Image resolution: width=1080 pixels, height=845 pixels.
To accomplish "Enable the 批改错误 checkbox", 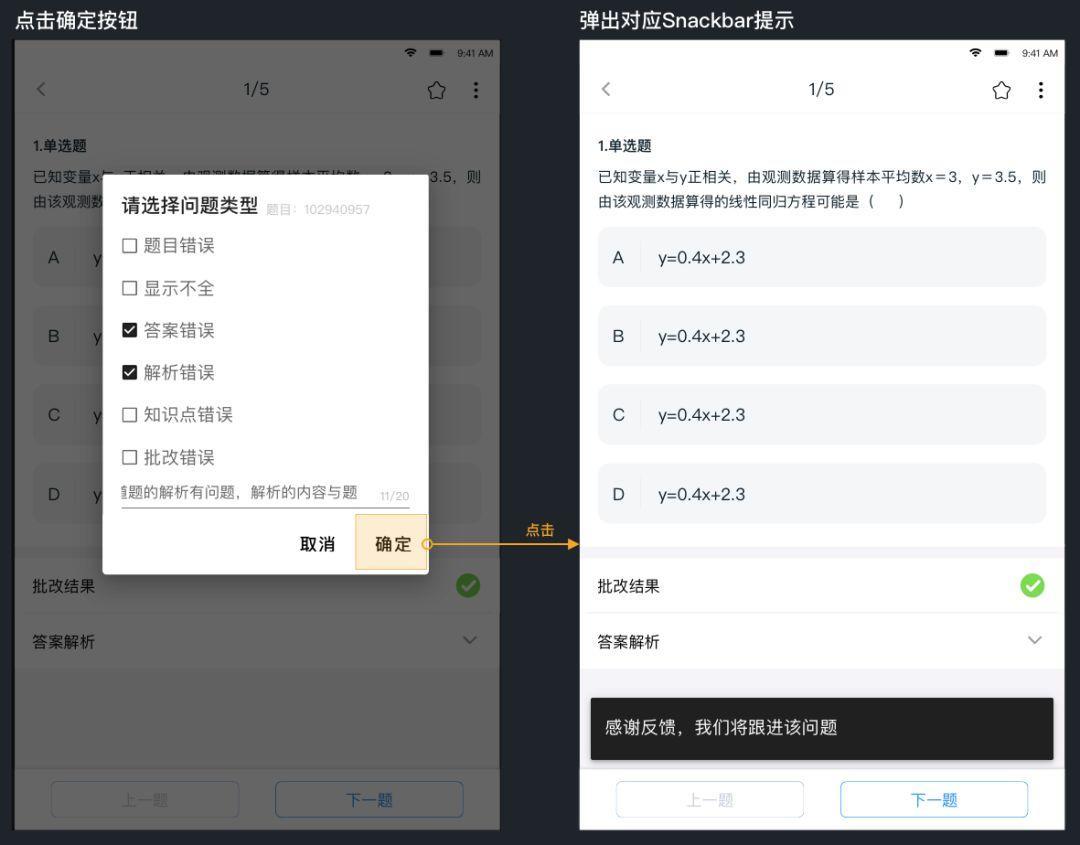I will (129, 457).
